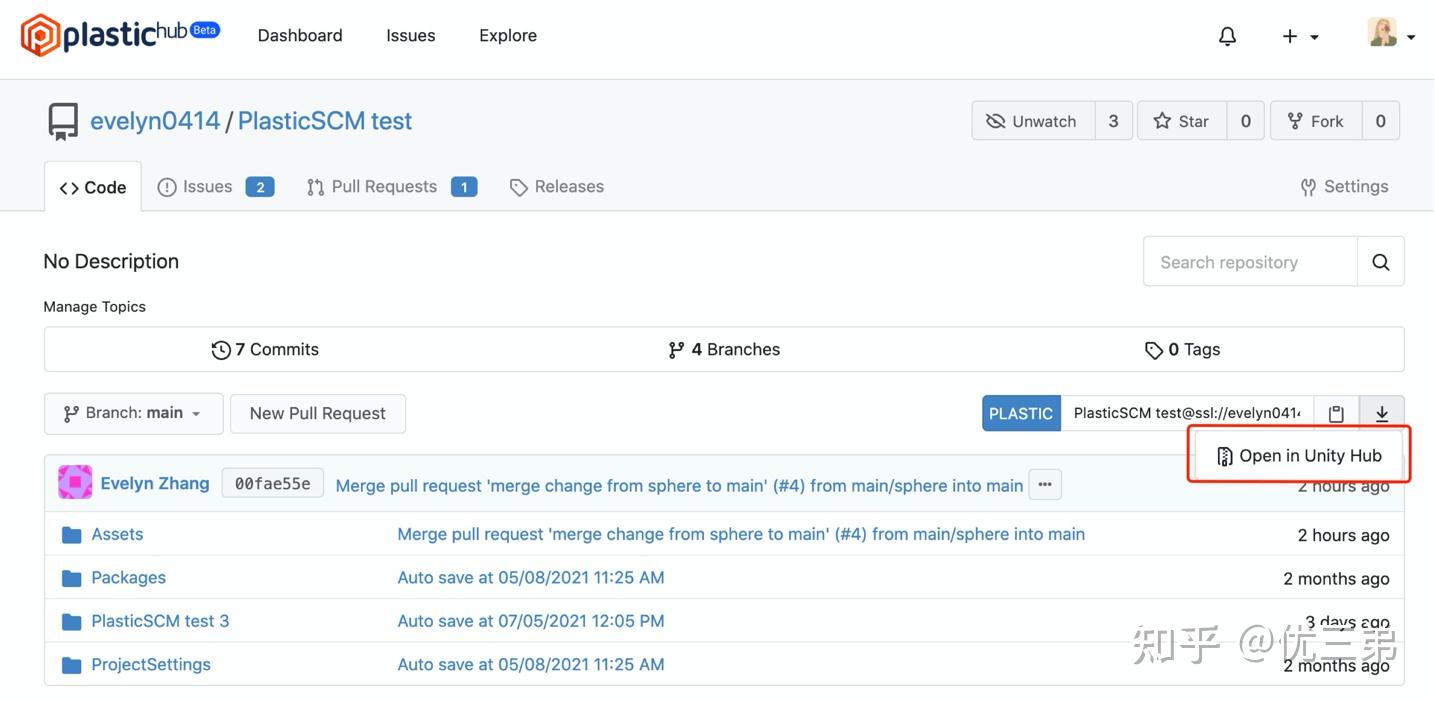
Task: Expand commit message ellipsis button
Action: pyautogui.click(x=1045, y=484)
